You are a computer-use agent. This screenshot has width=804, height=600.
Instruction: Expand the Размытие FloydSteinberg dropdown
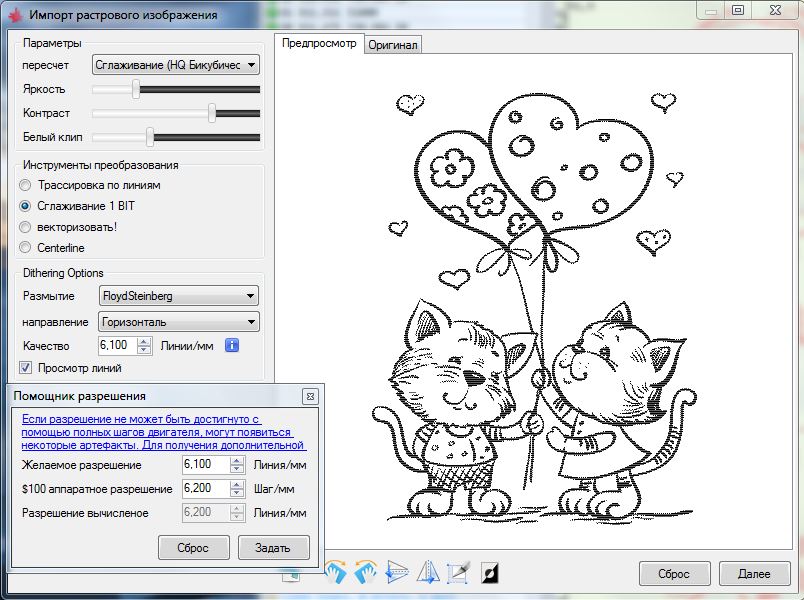coord(179,296)
